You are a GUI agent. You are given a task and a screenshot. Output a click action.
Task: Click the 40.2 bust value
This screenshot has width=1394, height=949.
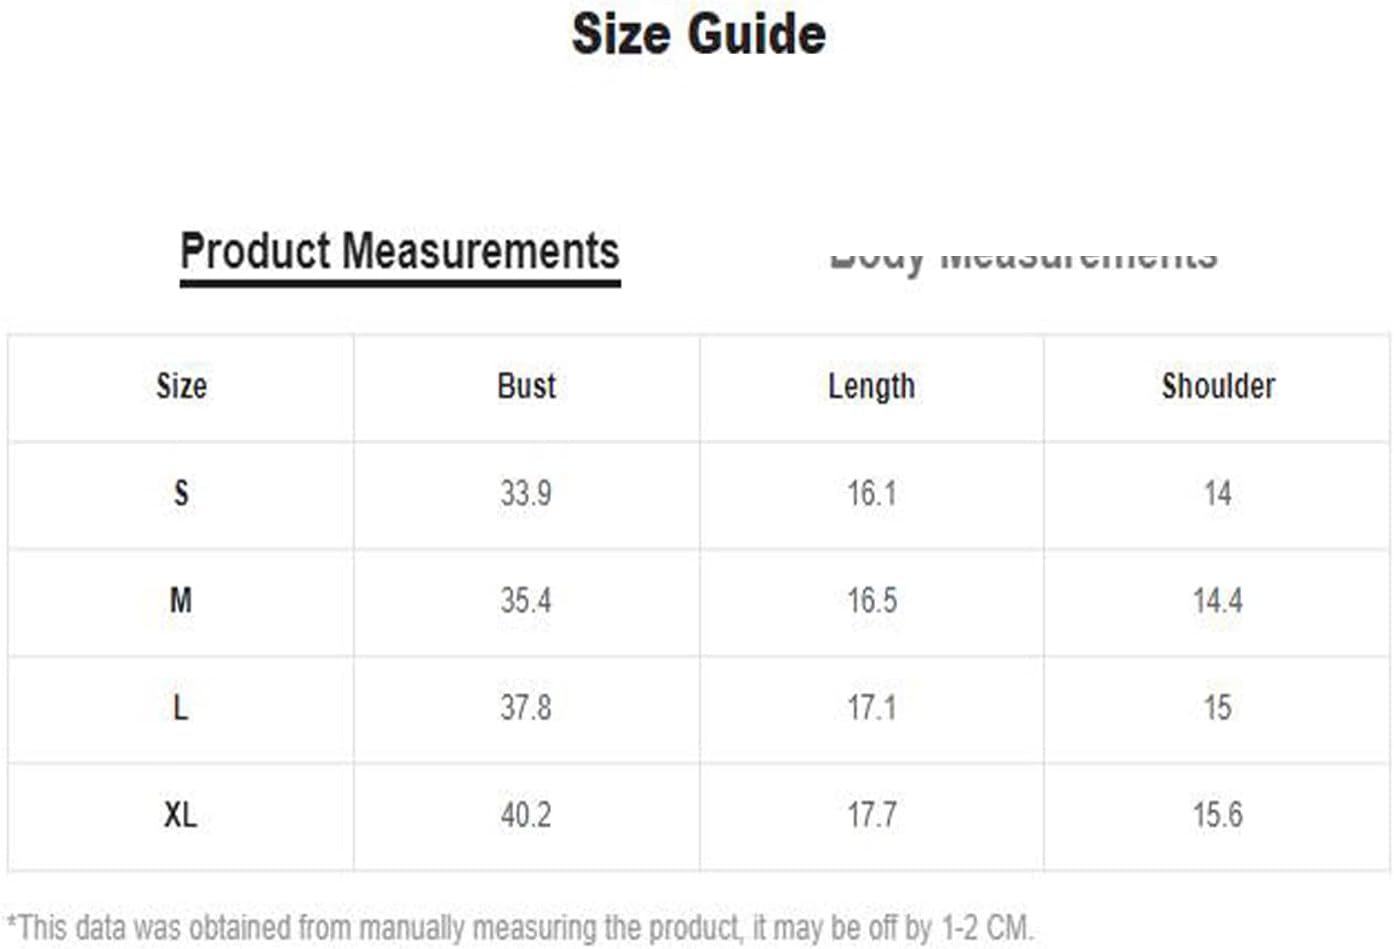526,815
